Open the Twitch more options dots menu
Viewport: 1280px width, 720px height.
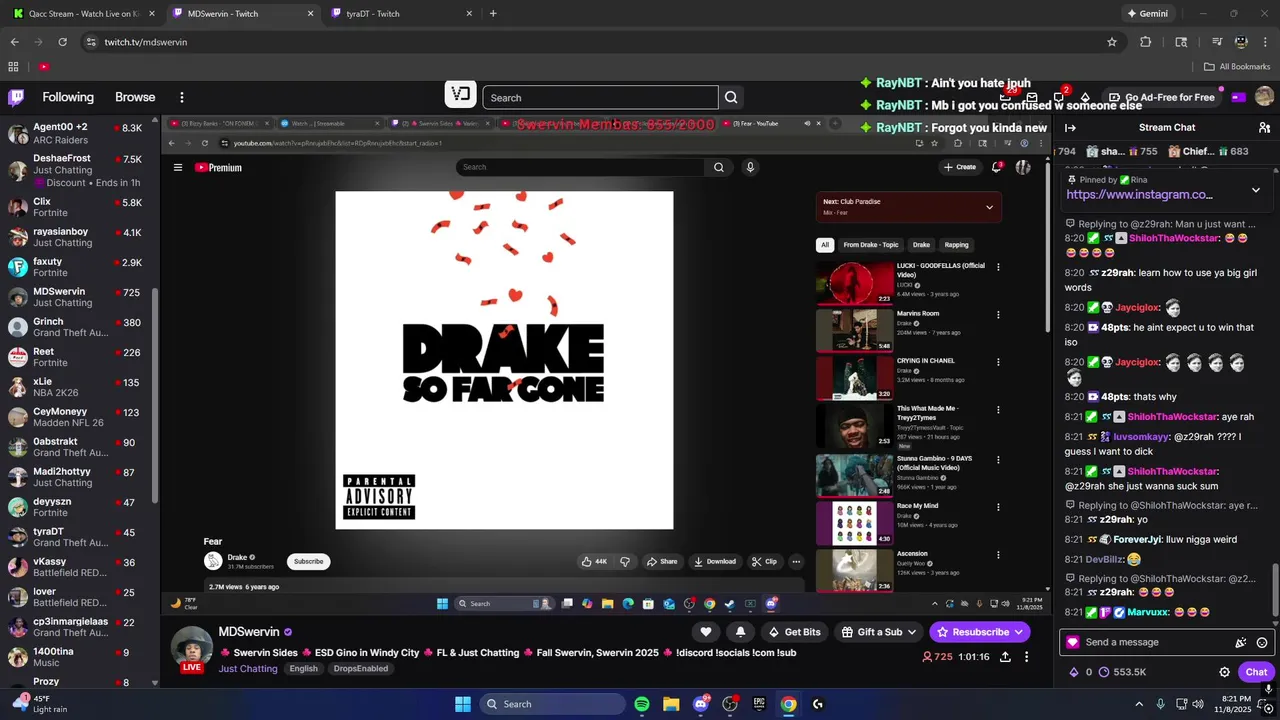pos(182,97)
